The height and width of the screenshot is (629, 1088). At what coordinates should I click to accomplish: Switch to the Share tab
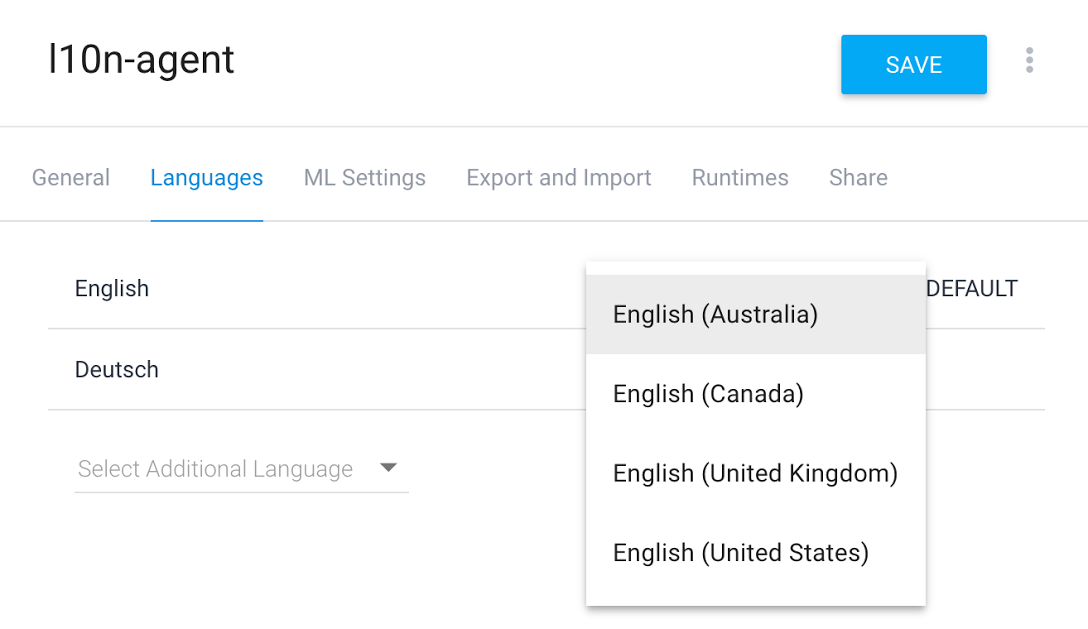point(858,178)
